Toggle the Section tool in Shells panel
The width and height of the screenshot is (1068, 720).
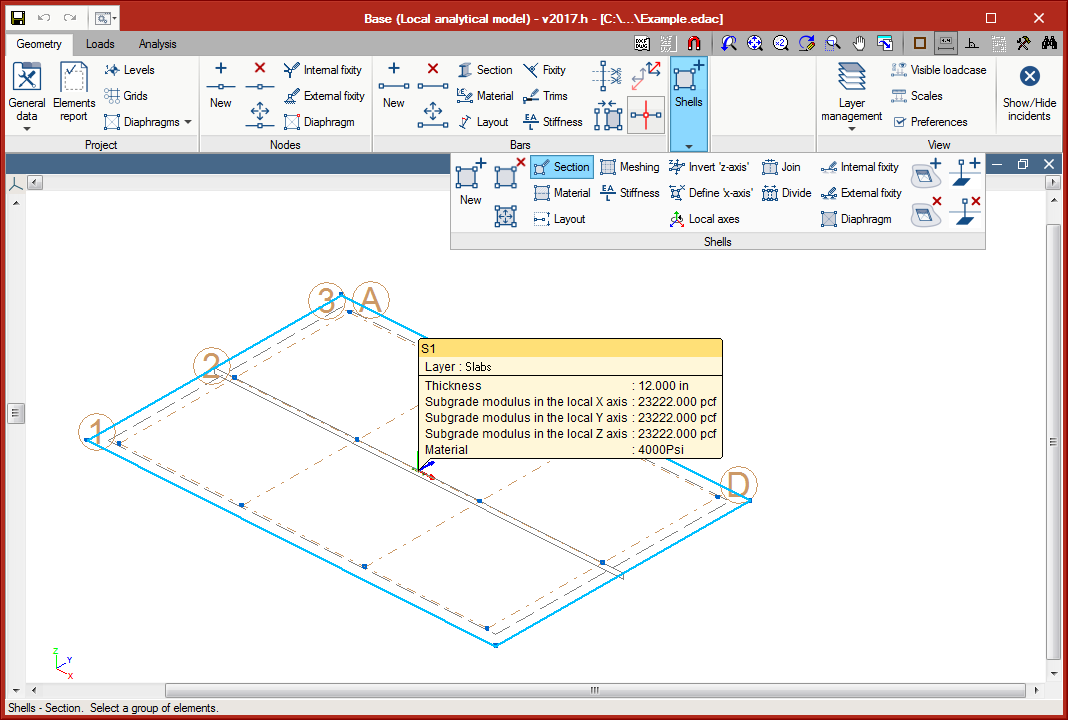coord(561,167)
